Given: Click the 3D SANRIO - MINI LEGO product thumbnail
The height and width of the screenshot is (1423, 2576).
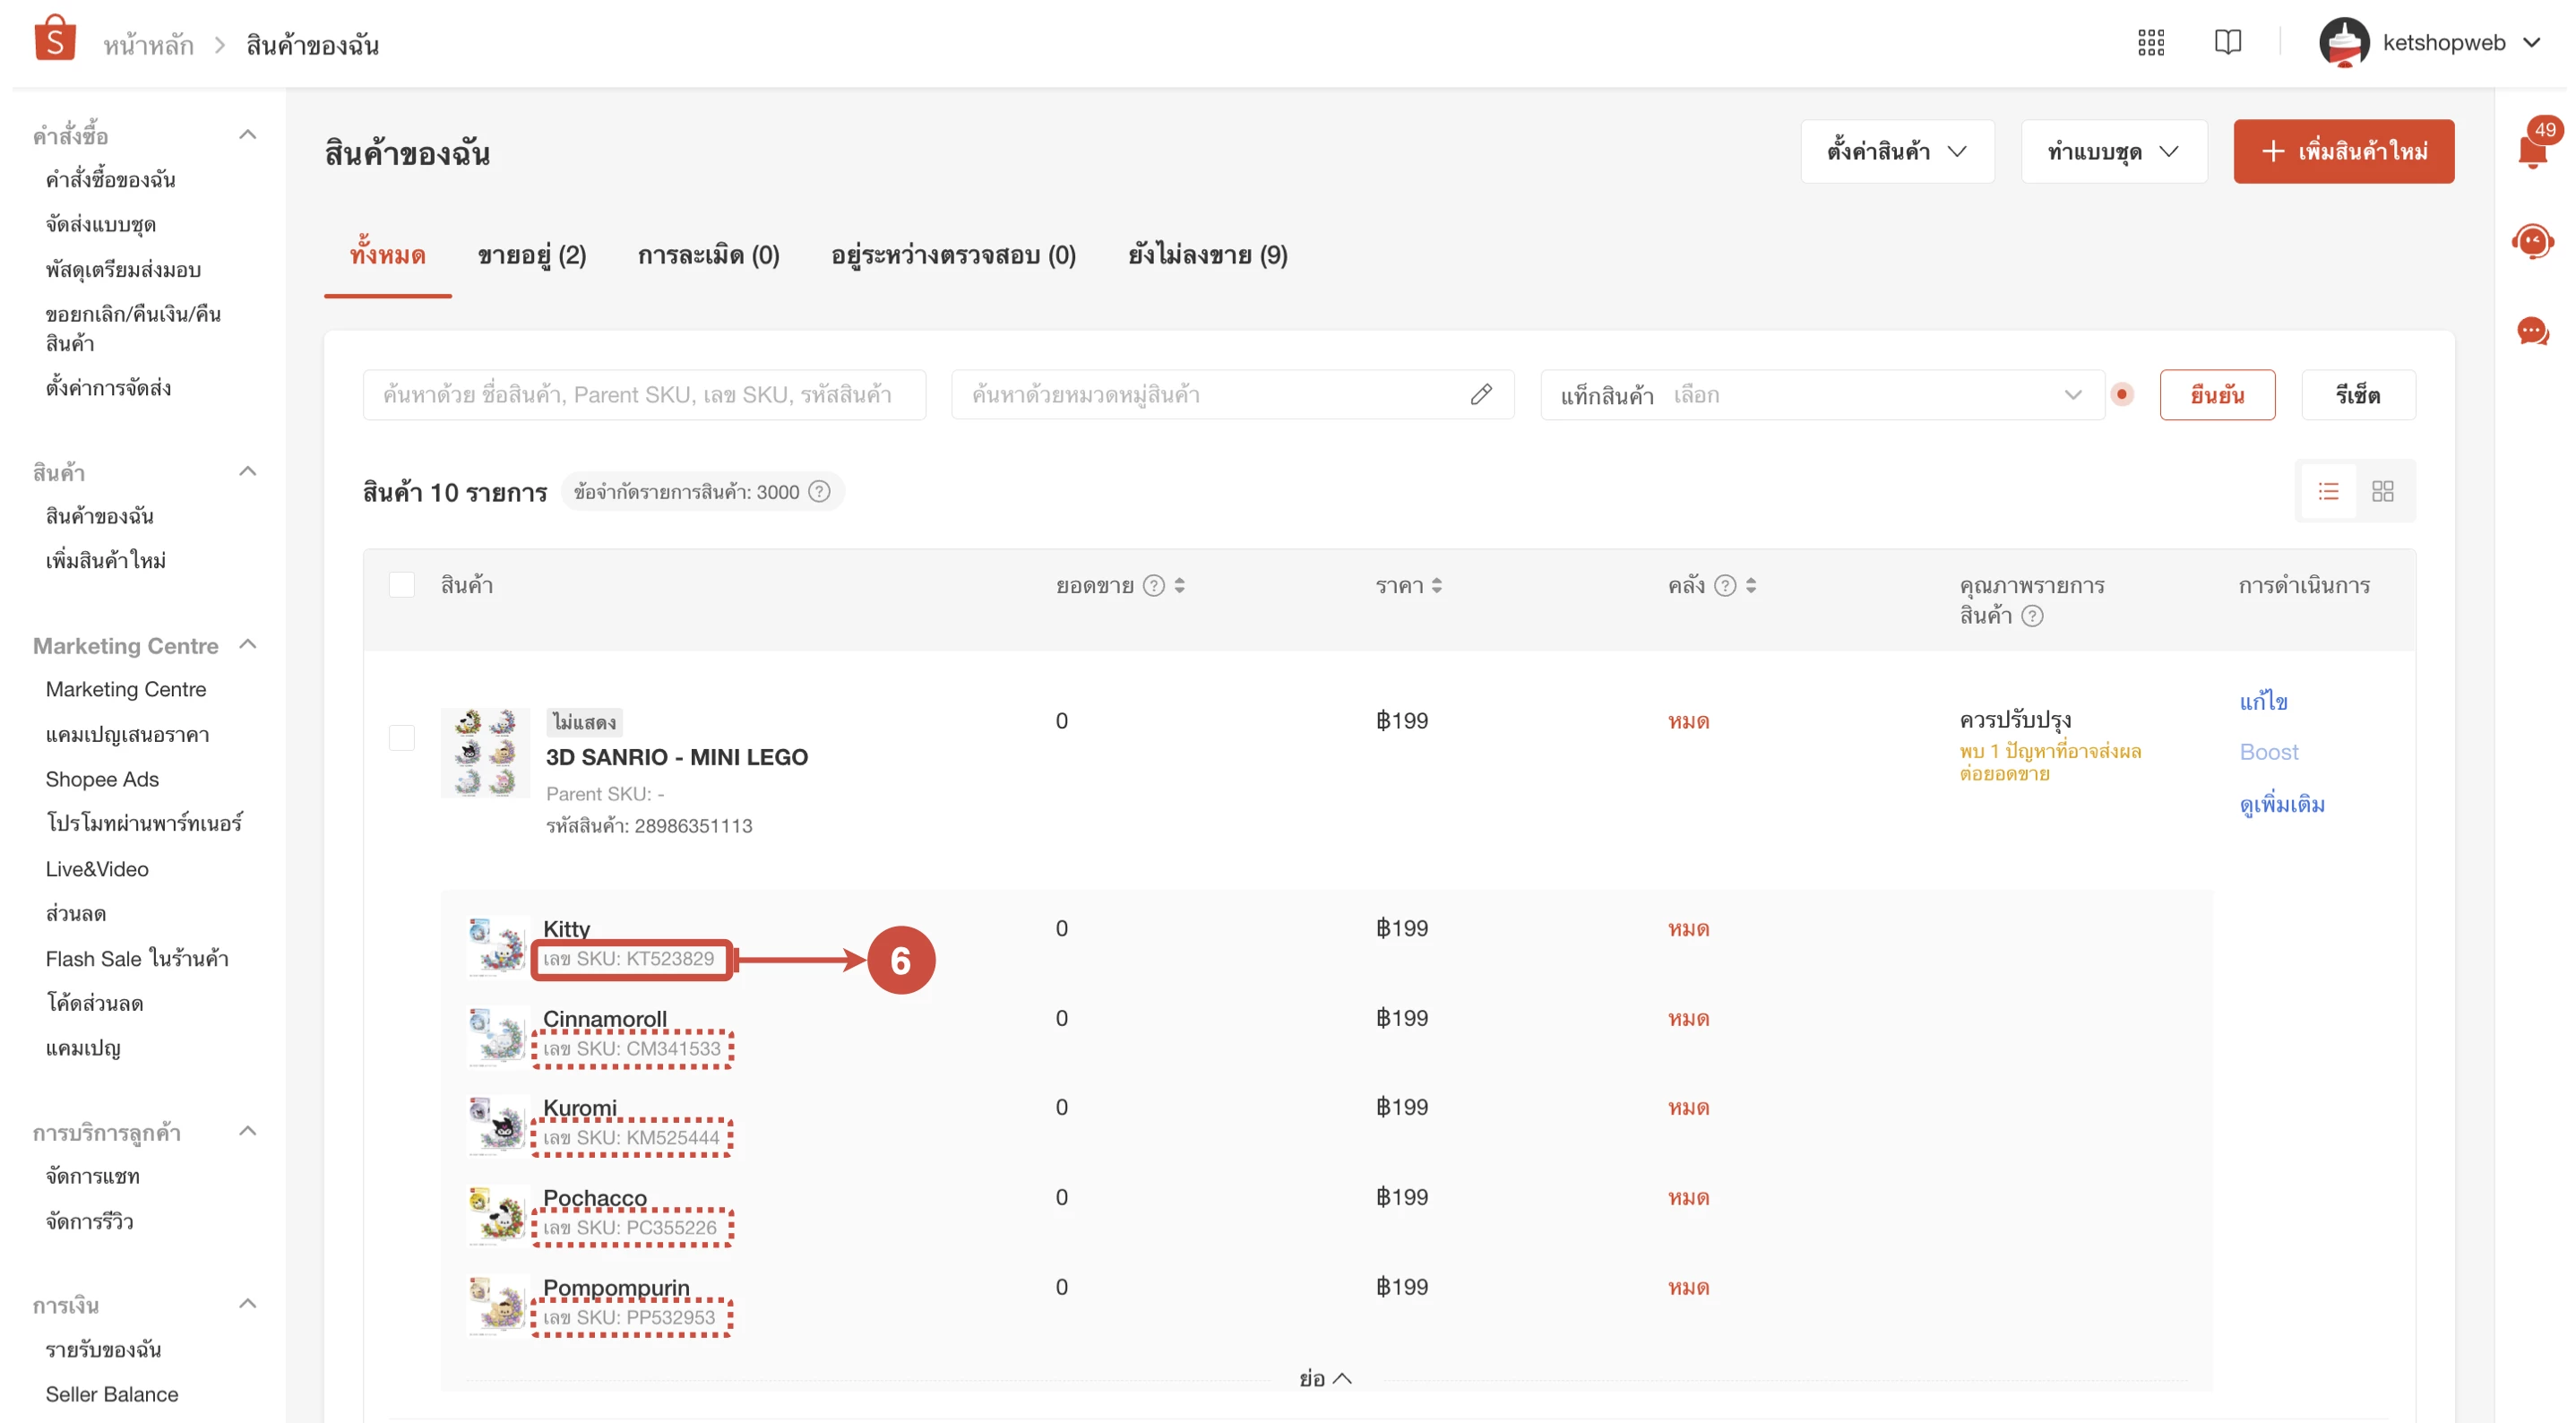Looking at the screenshot, I should [x=486, y=752].
